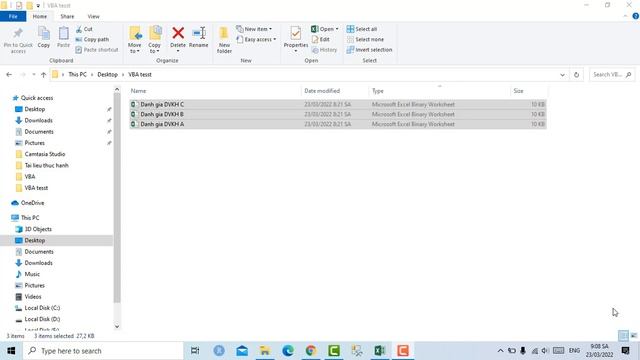Switch to the Home ribbon tab

(40, 16)
